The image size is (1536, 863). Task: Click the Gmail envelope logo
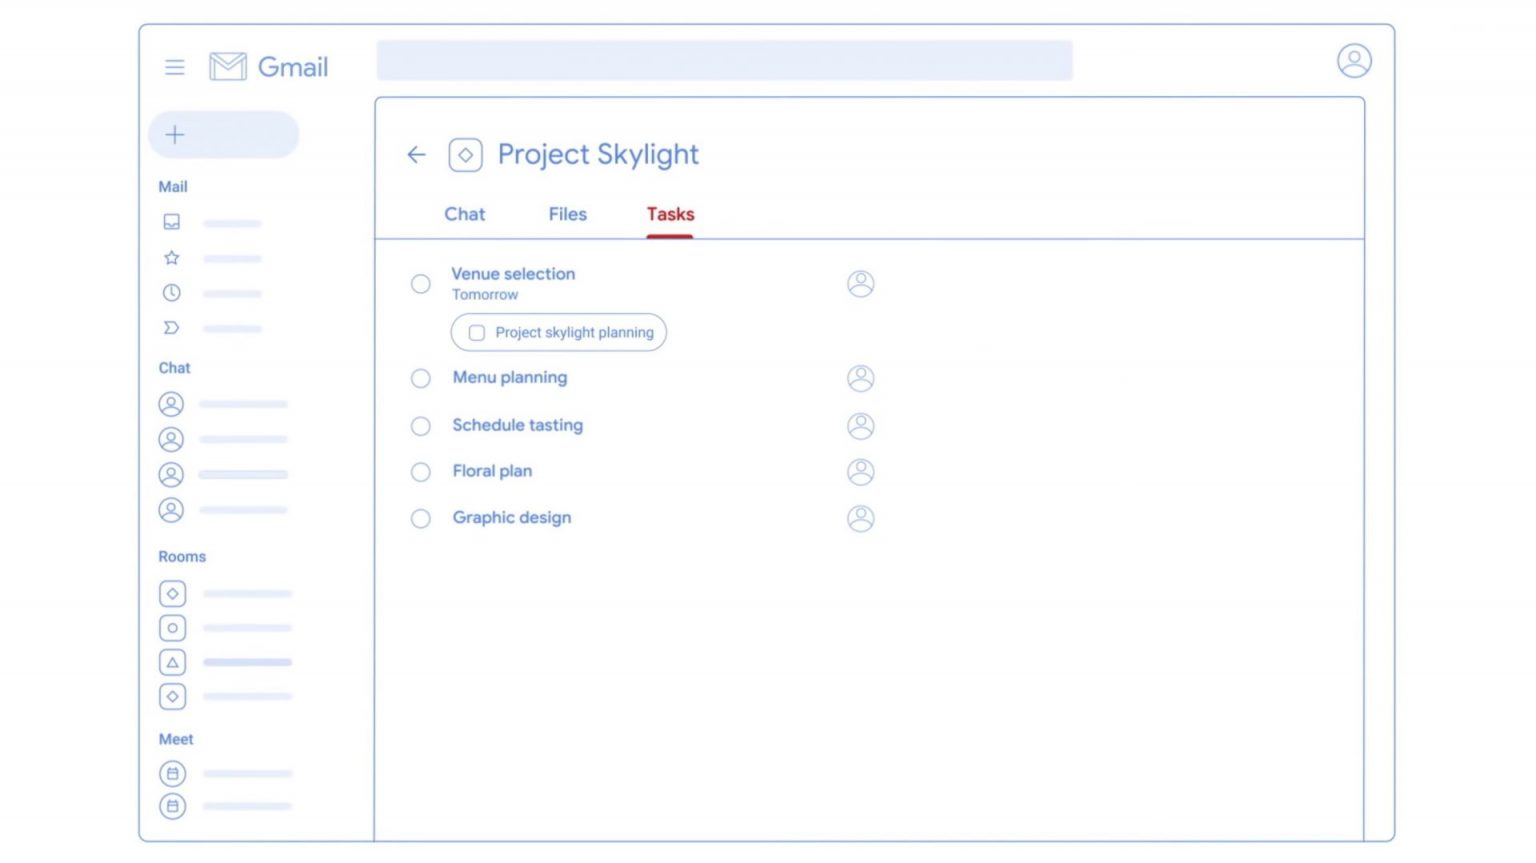[x=228, y=66]
